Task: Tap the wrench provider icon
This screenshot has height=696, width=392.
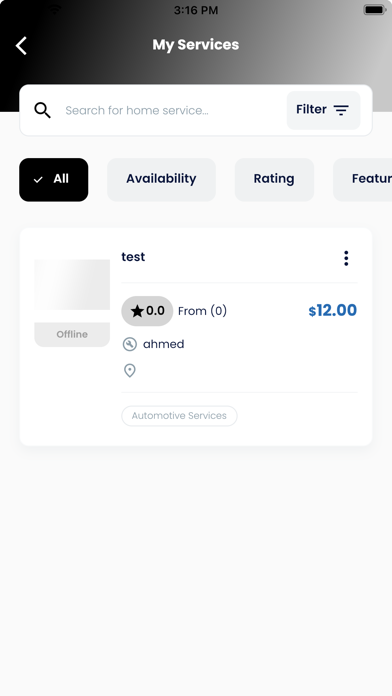Action: (130, 344)
